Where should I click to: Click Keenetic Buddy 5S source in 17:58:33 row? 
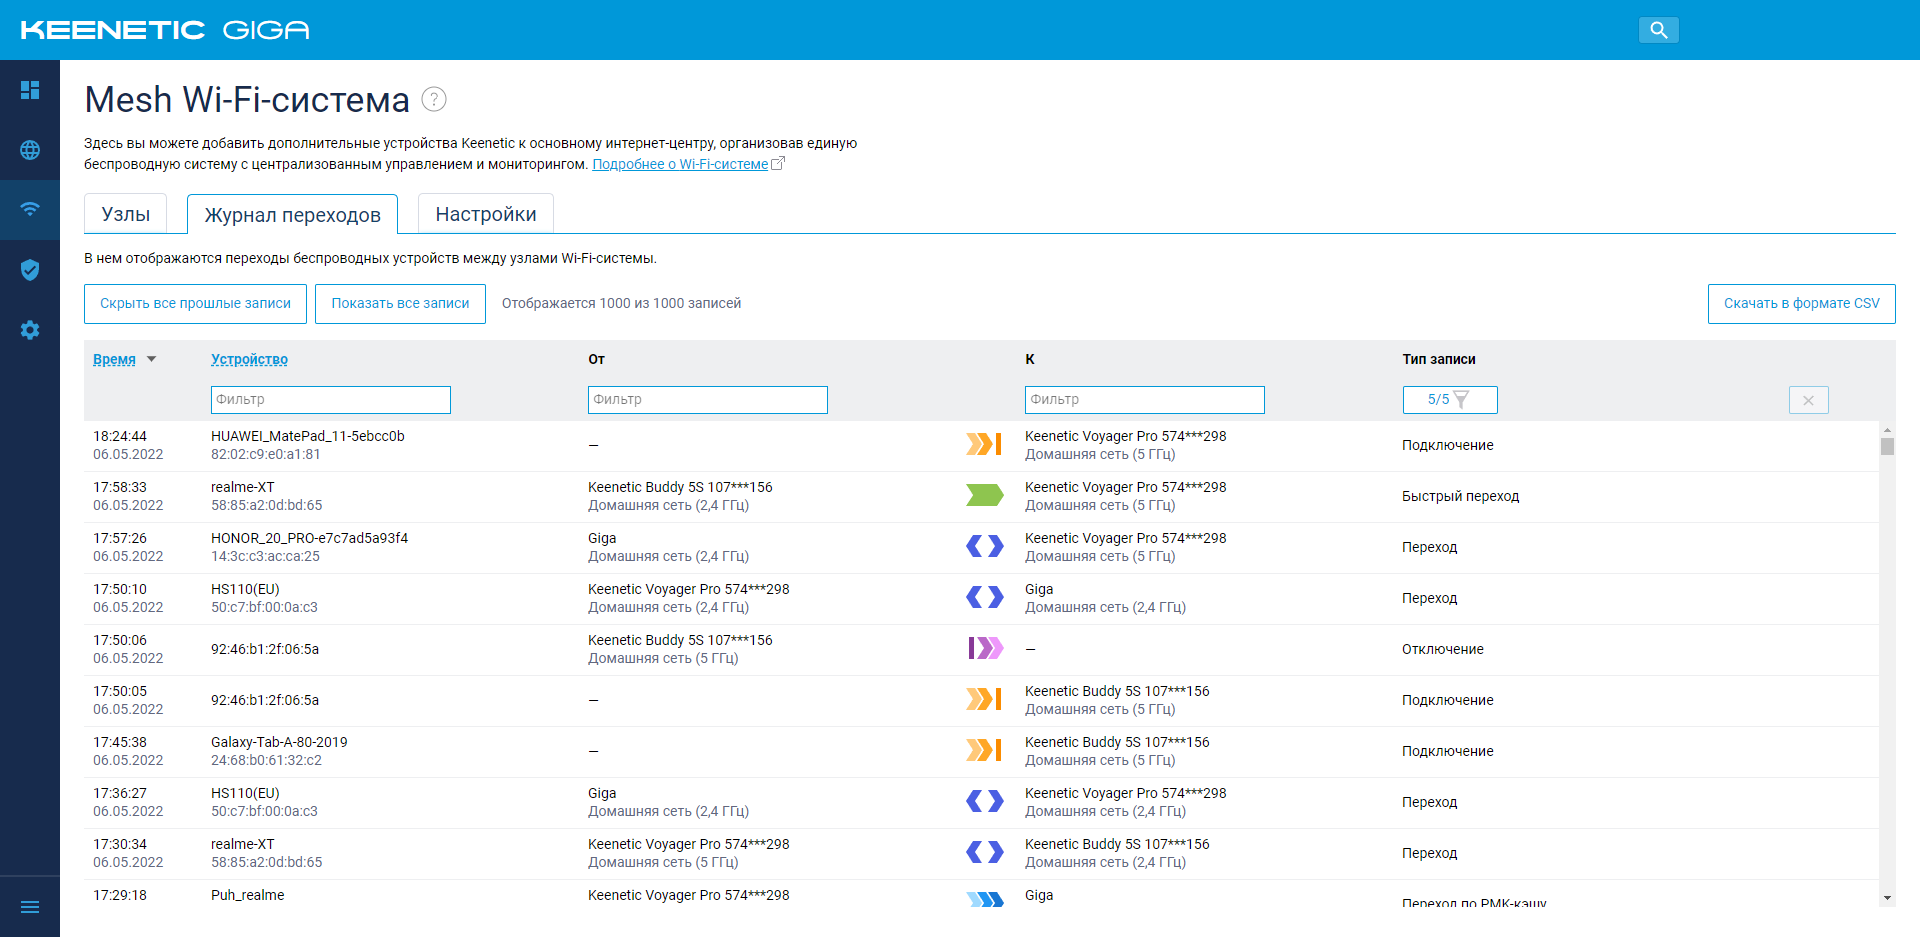(x=680, y=487)
